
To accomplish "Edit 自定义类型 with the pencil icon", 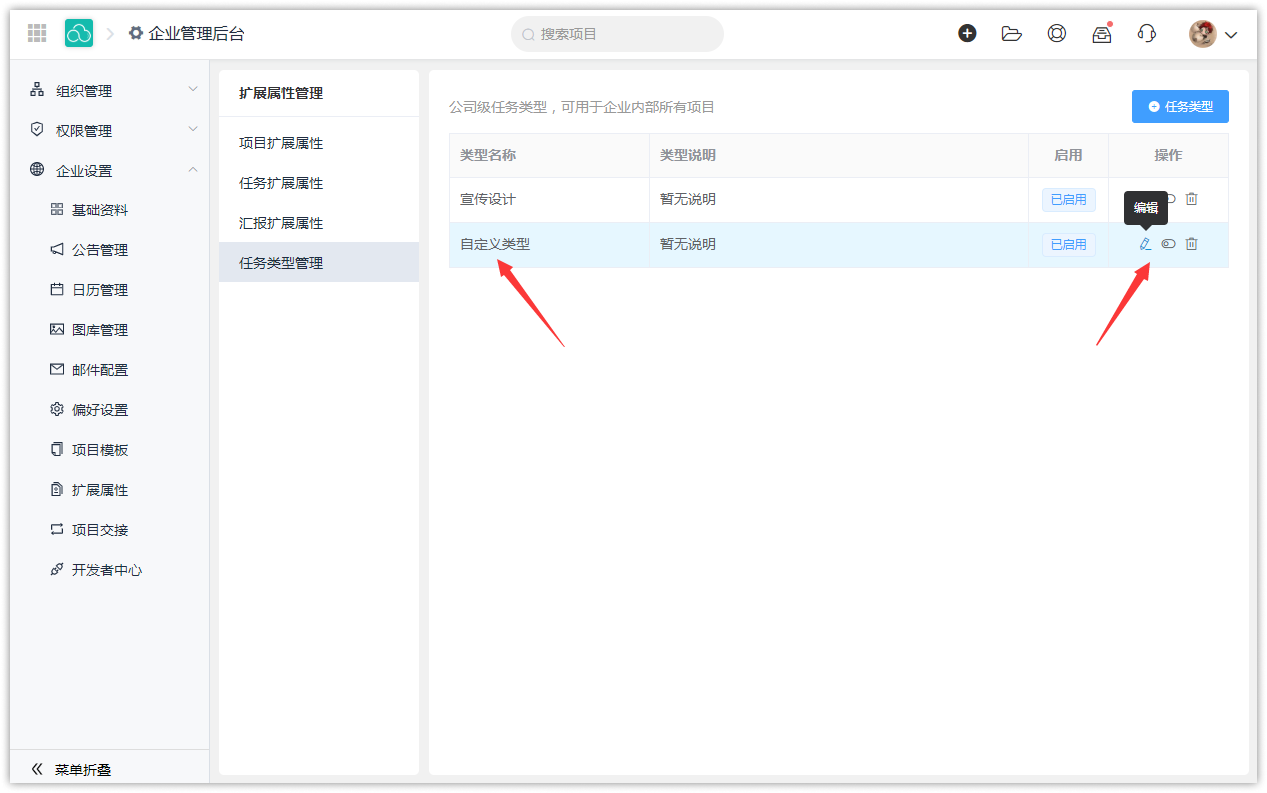I will (1145, 244).
